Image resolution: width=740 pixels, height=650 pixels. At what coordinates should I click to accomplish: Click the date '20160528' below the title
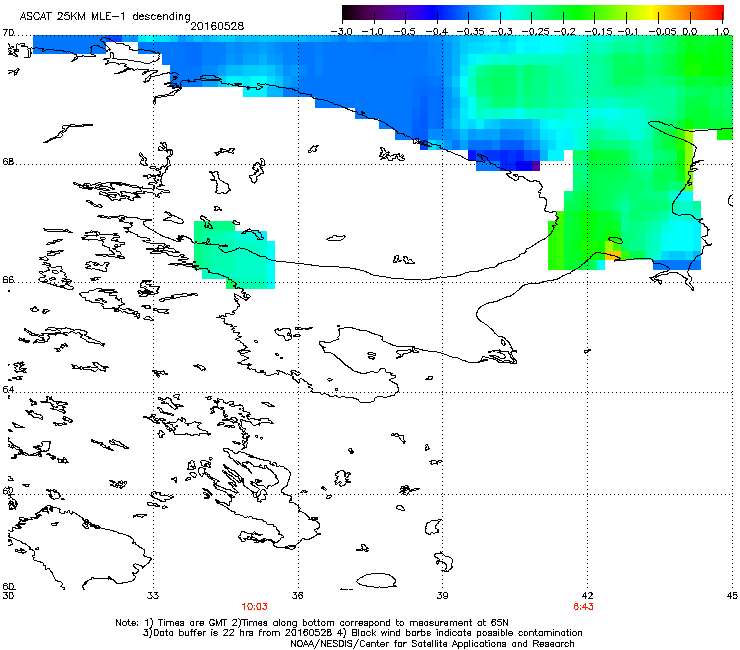(217, 26)
